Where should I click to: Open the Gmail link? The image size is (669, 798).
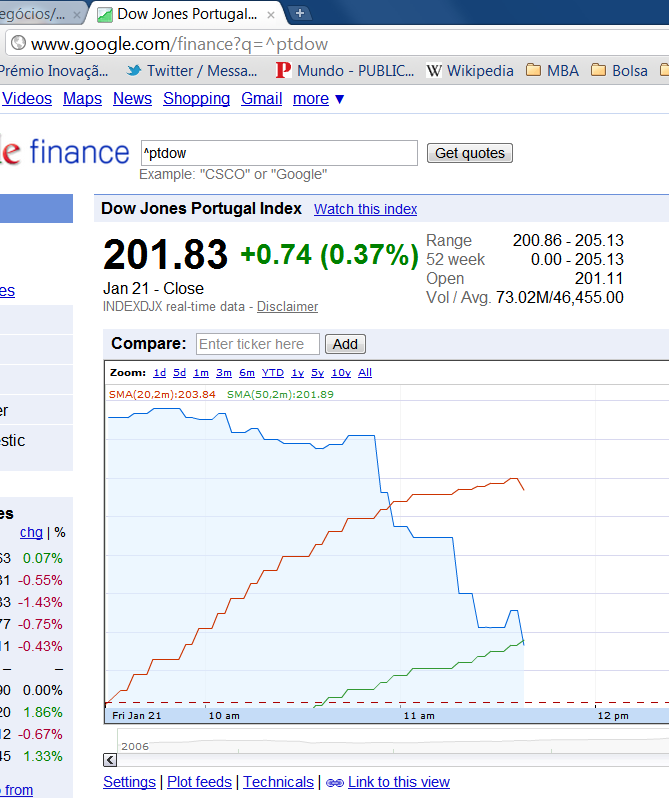(x=261, y=98)
